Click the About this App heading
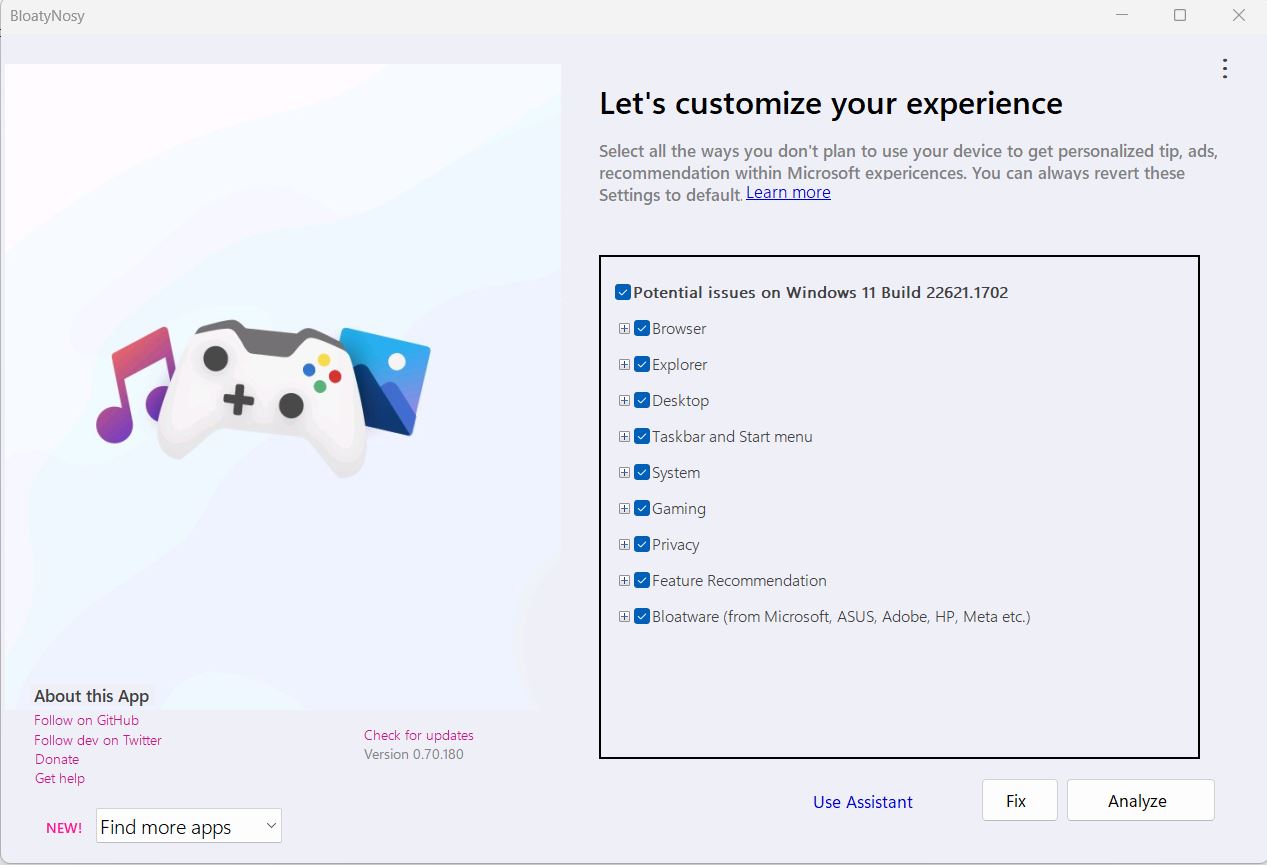The image size is (1267, 865). [x=91, y=696]
